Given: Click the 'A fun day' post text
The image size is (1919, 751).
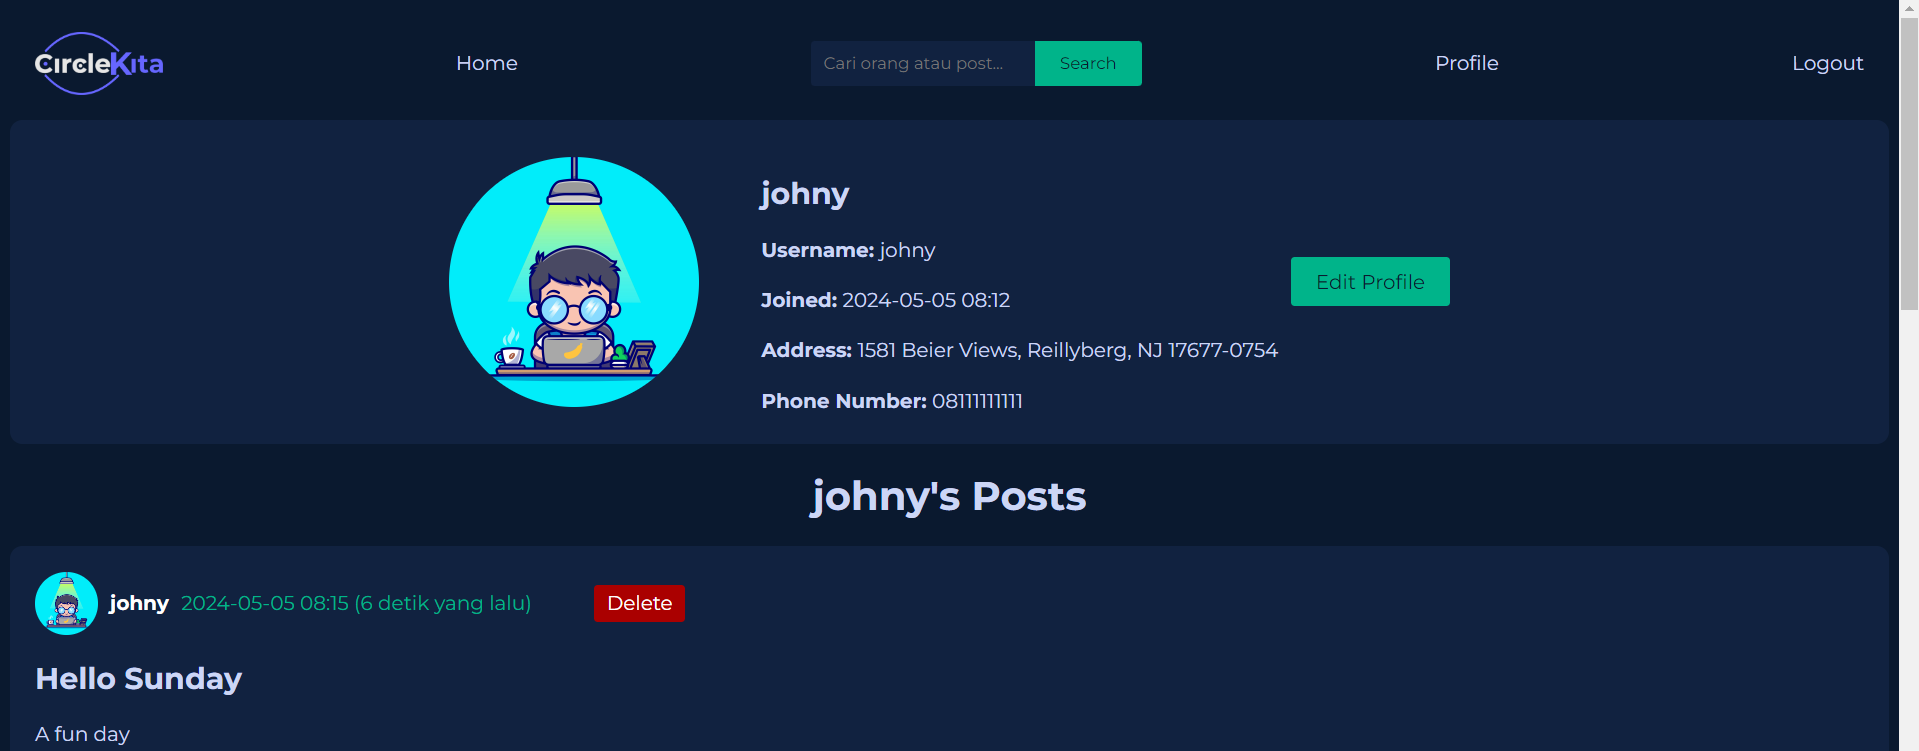Looking at the screenshot, I should click(x=83, y=734).
